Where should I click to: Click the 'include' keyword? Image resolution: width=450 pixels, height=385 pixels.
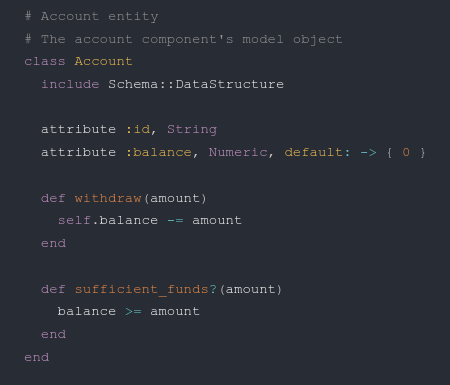click(70, 84)
